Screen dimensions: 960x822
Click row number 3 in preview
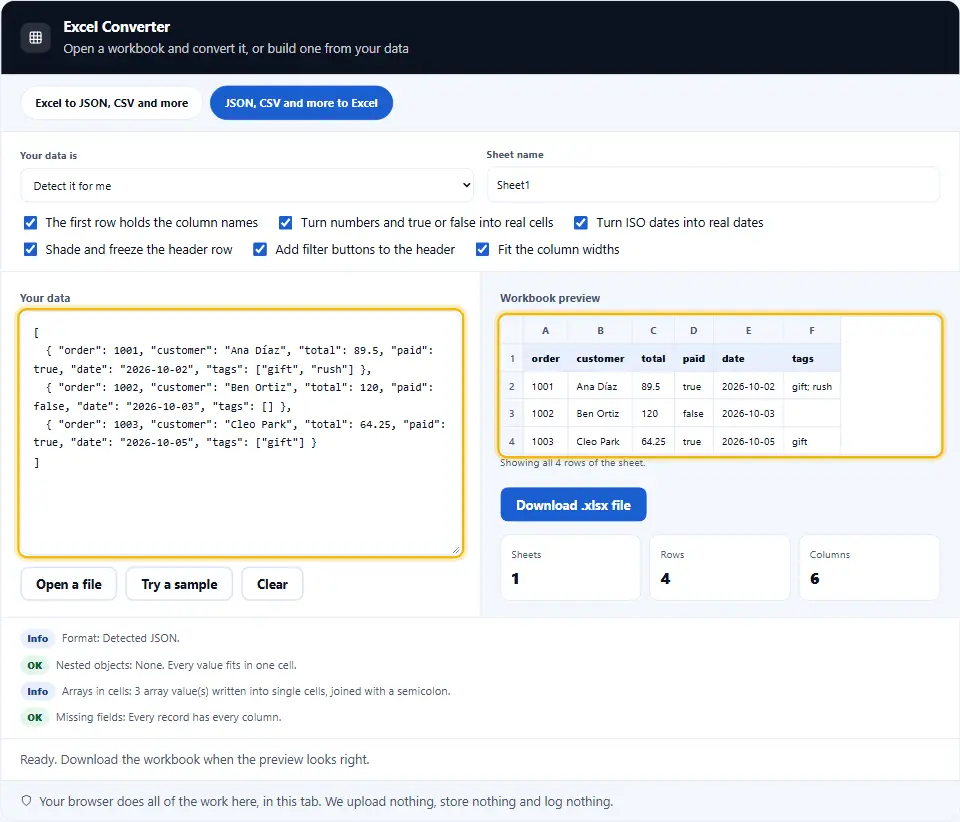click(512, 414)
